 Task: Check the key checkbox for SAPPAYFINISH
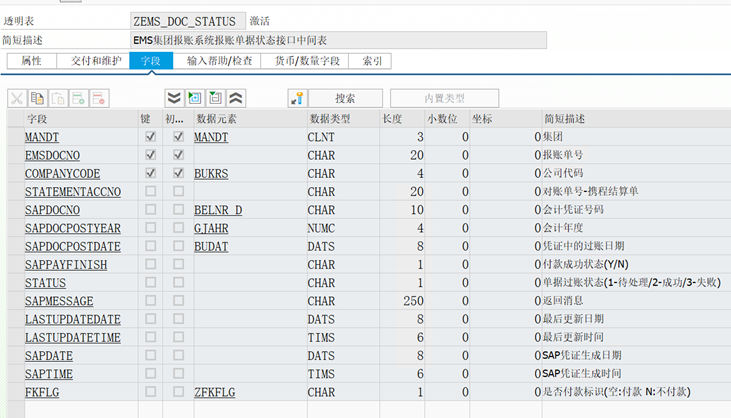coord(150,264)
